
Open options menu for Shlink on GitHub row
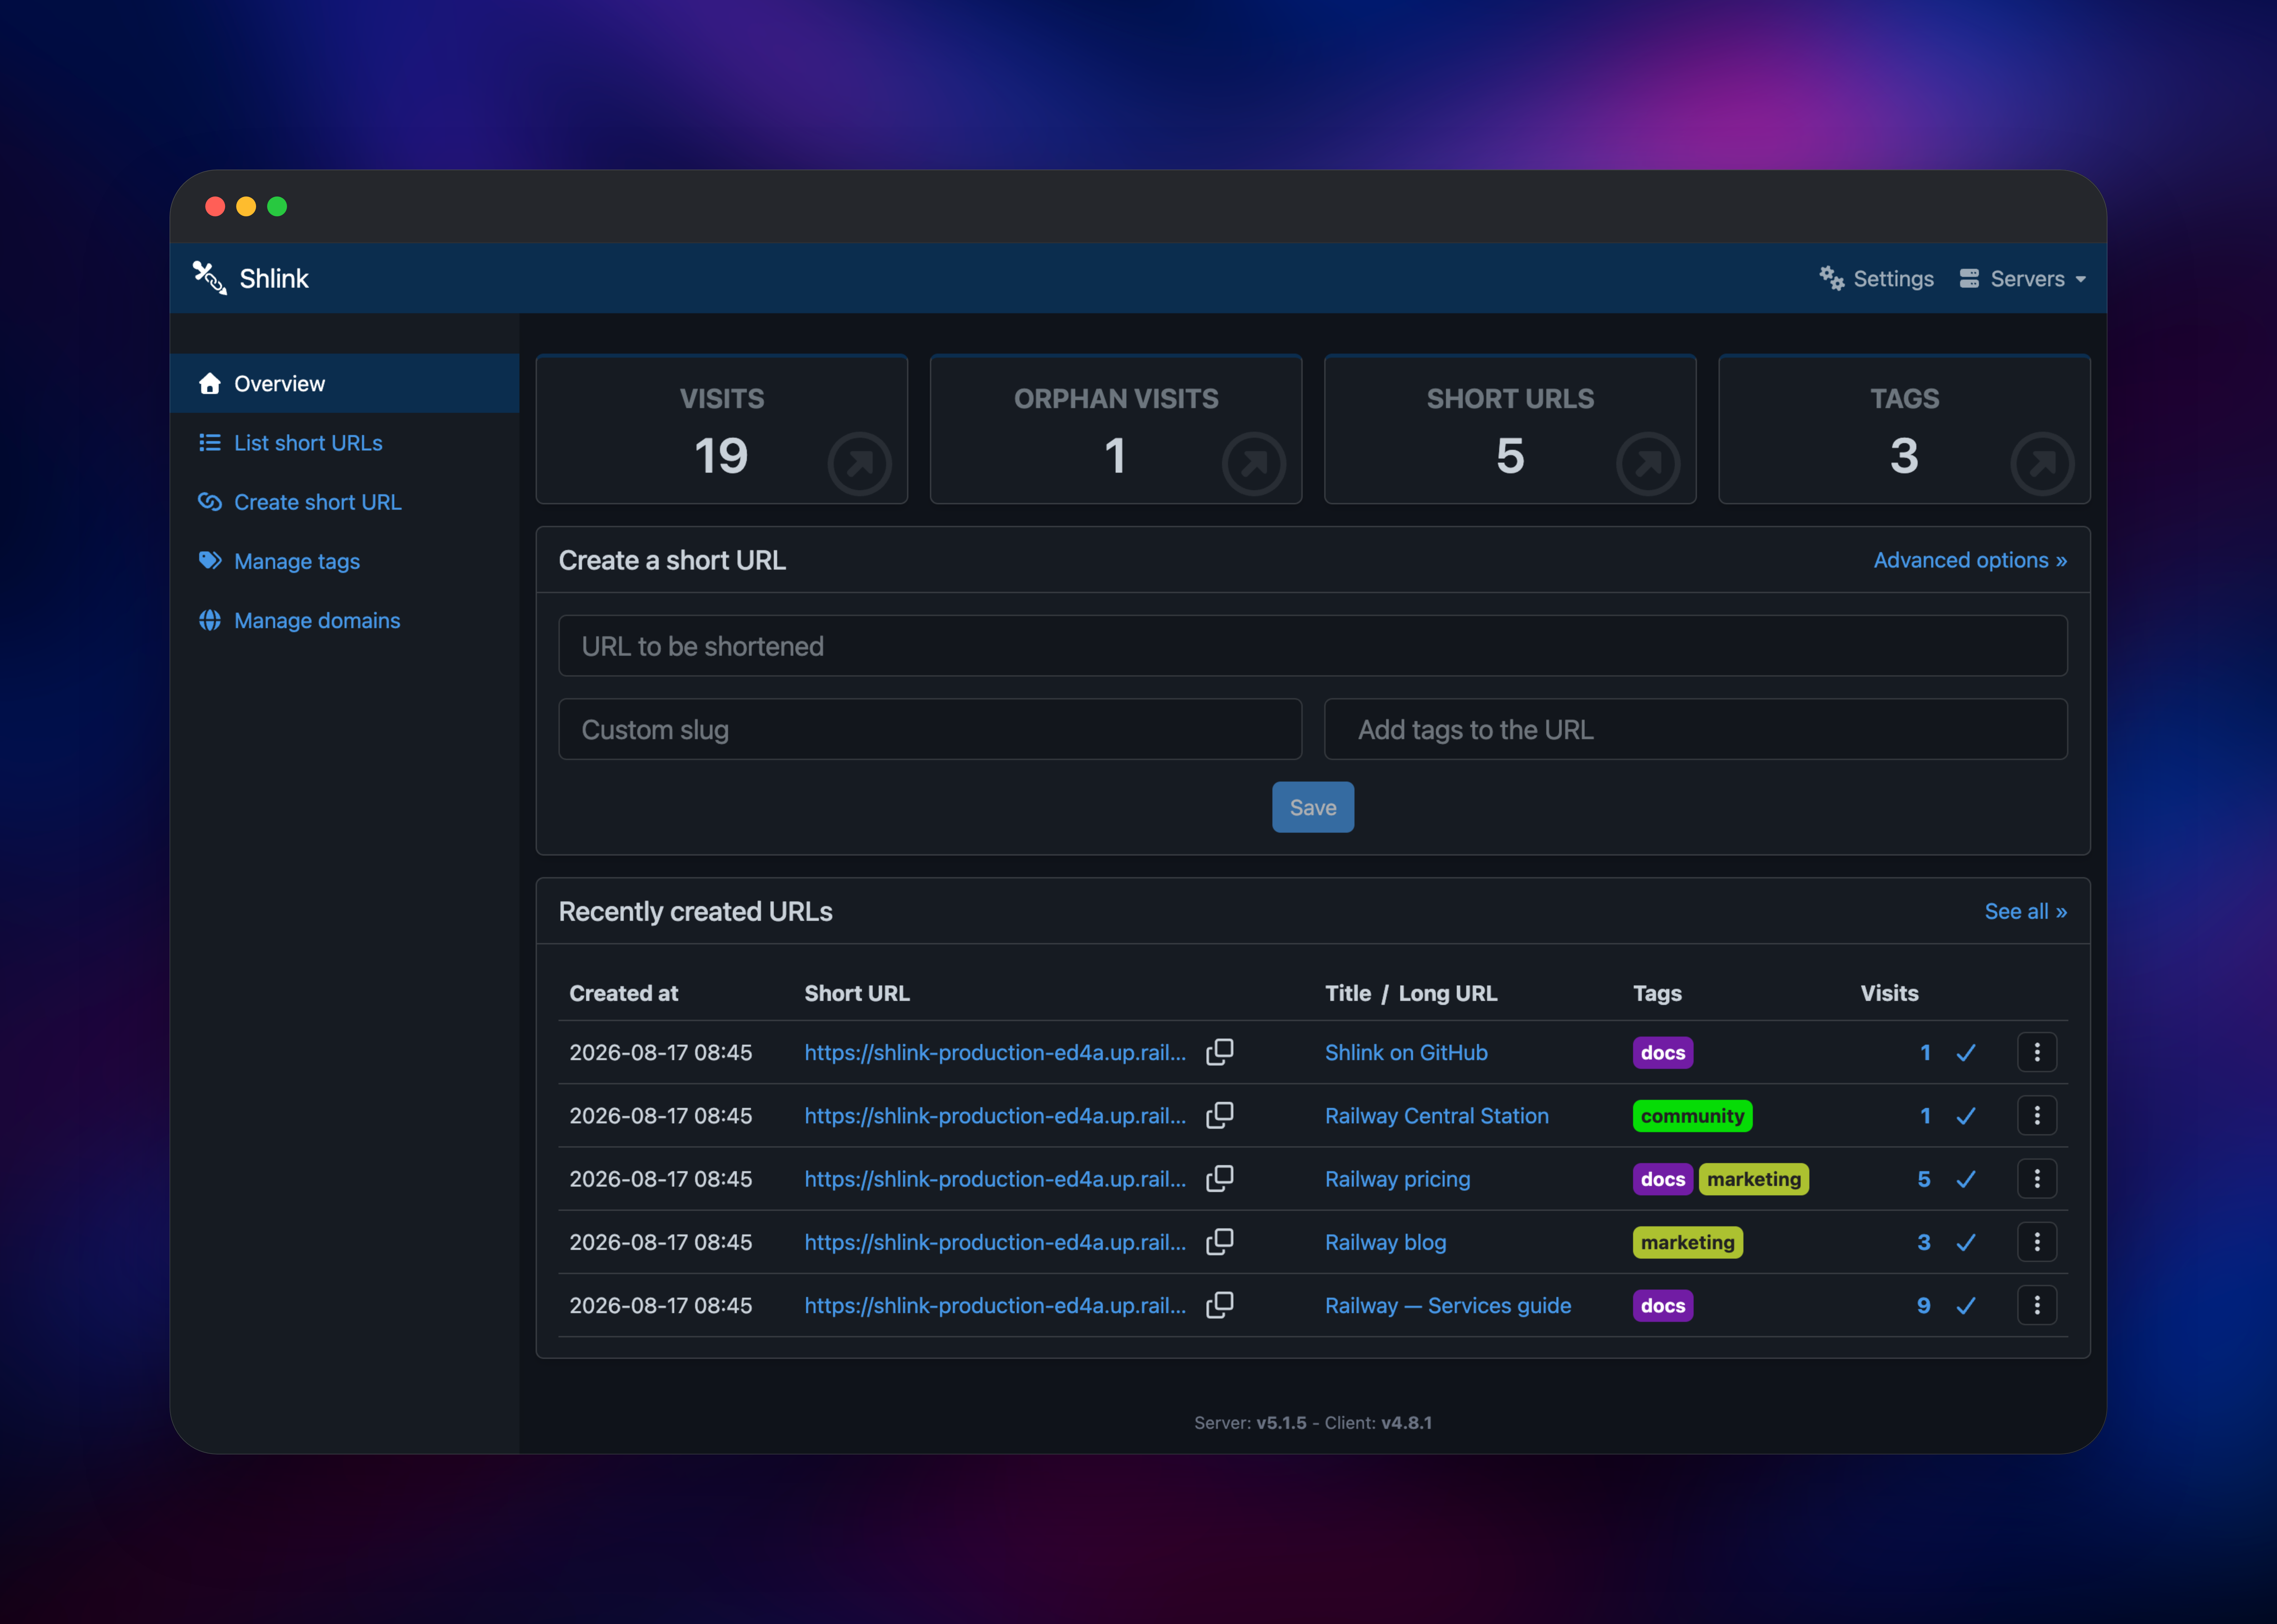[2037, 1052]
